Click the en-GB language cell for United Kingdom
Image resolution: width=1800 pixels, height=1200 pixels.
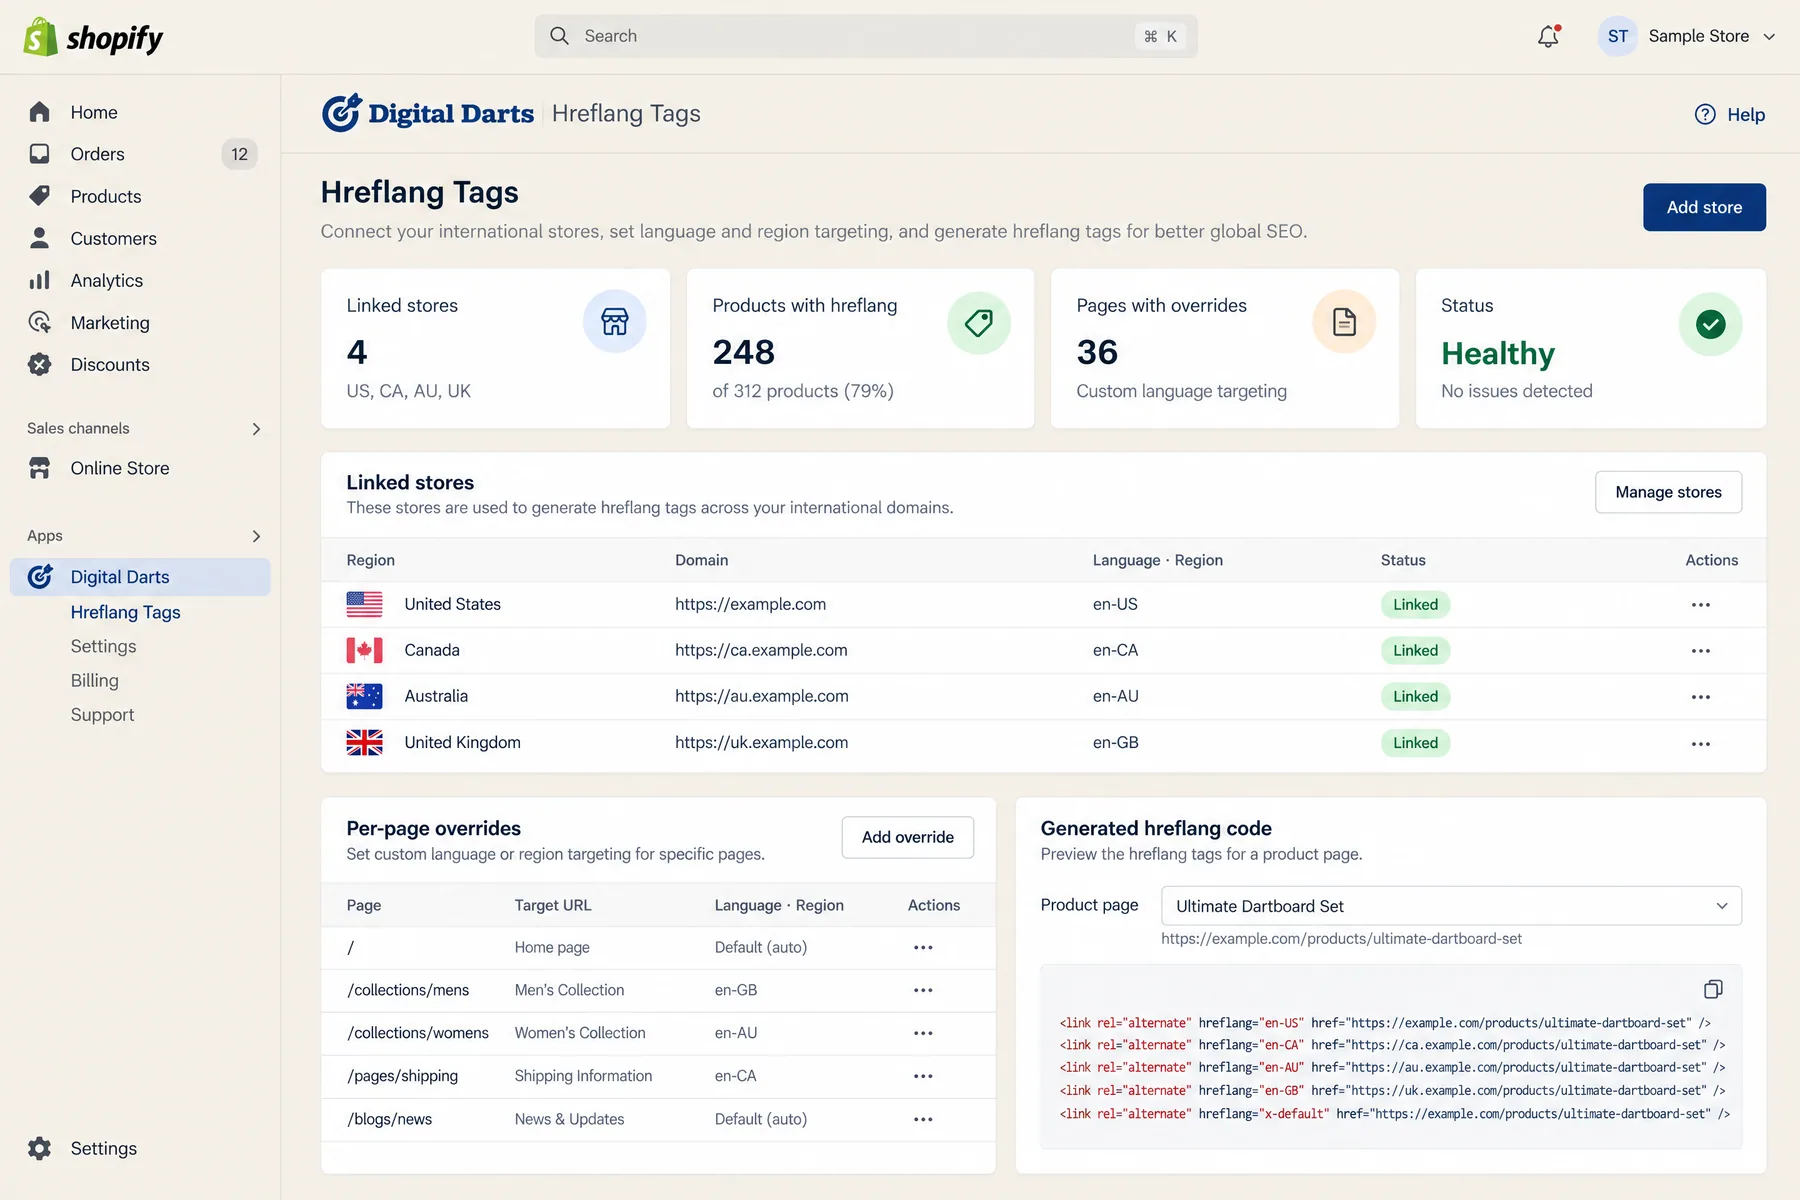click(x=1116, y=742)
